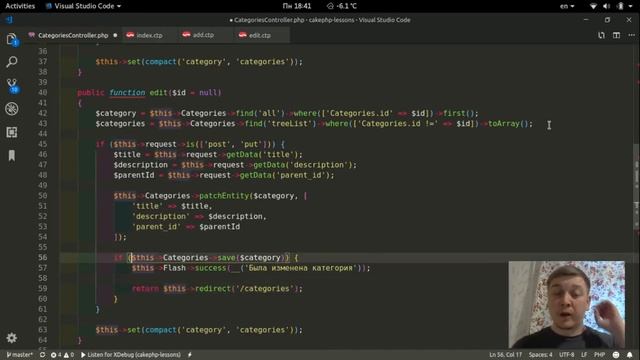Open the Manage gear menu
The width and height of the screenshot is (640, 360).
tap(11, 338)
